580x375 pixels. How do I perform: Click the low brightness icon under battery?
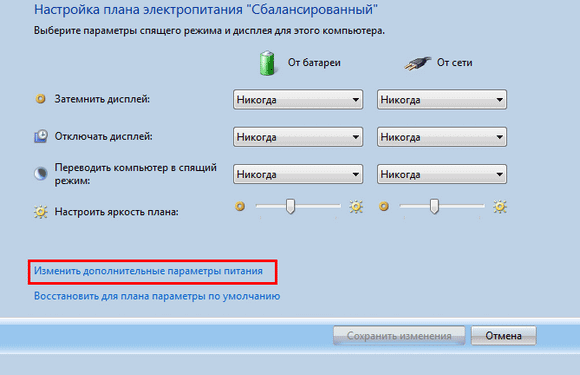pos(240,206)
